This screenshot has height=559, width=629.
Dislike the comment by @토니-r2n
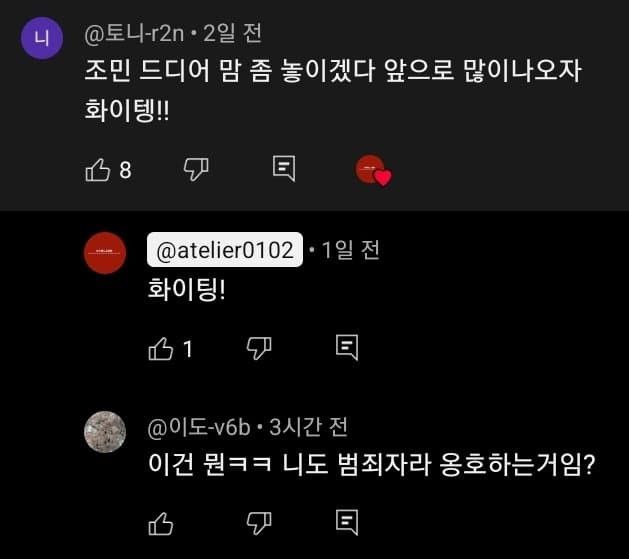coord(195,170)
